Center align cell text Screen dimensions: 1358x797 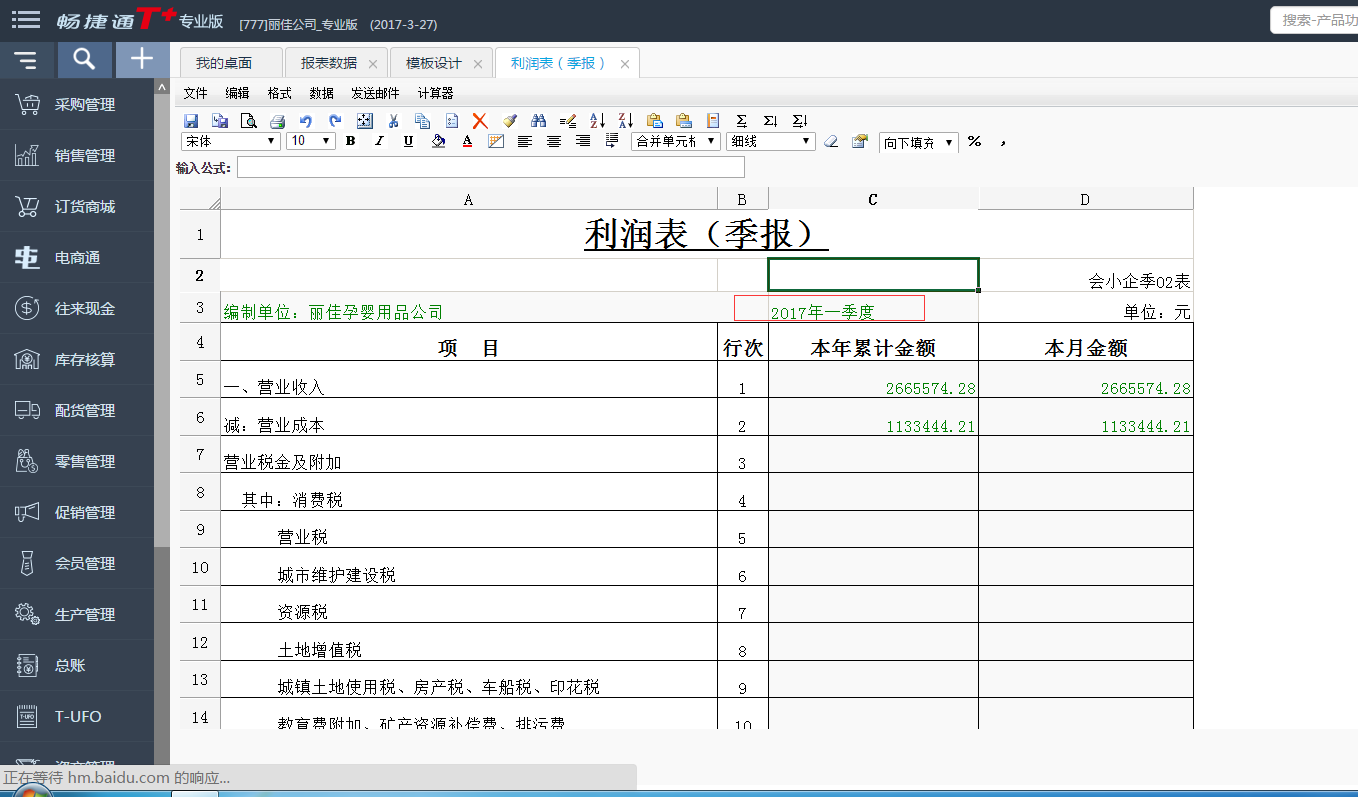(554, 141)
